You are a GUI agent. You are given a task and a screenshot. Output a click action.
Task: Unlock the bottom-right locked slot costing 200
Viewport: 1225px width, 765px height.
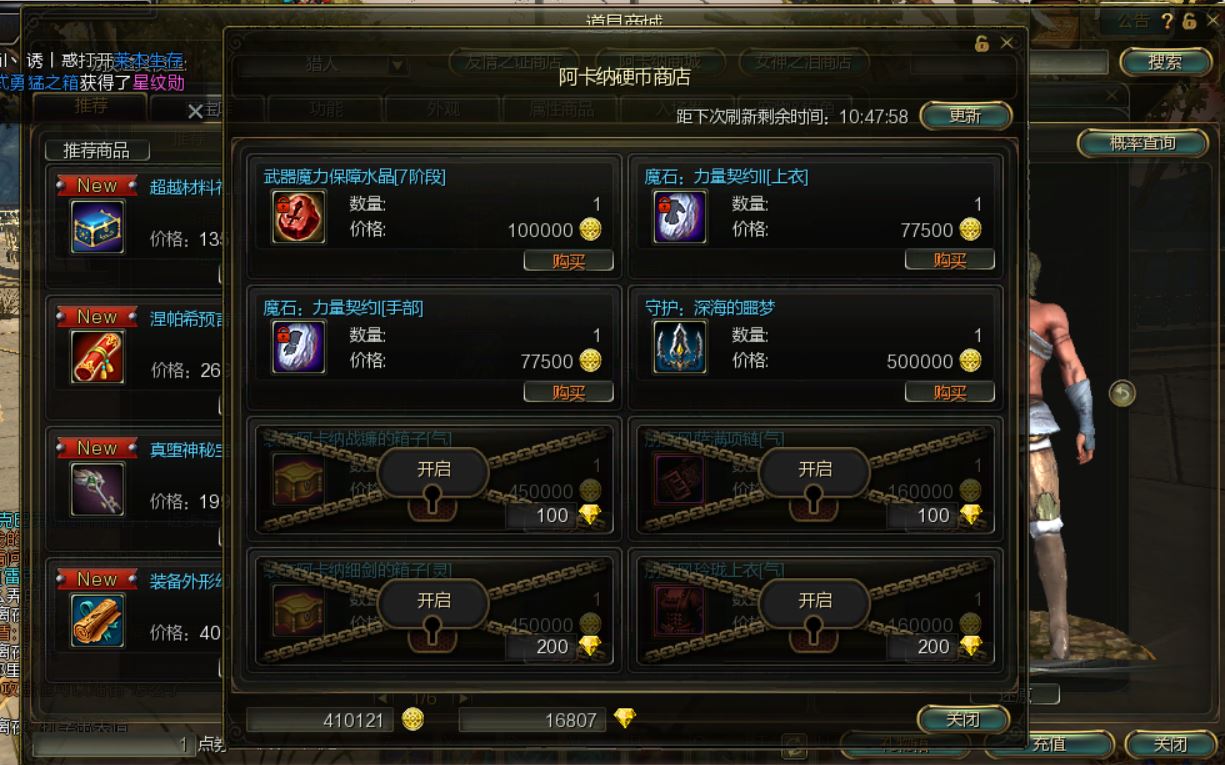pos(815,600)
